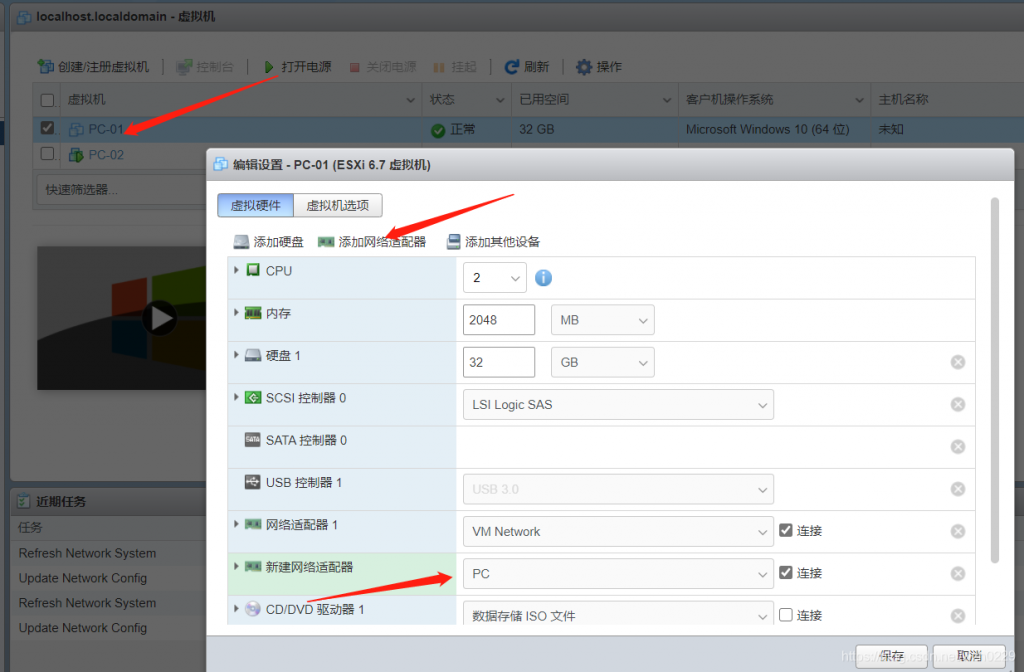Click the Create/Register VM icon
The height and width of the screenshot is (672, 1024).
(45, 67)
